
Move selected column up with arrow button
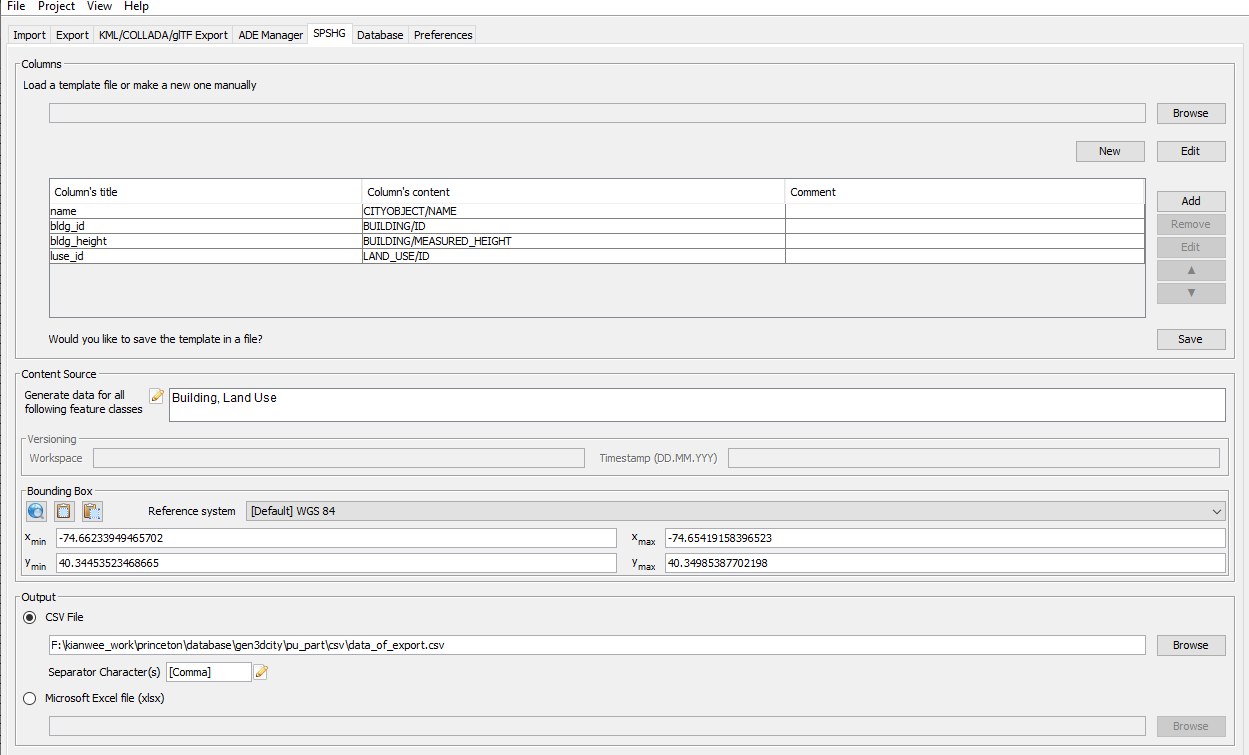(x=1191, y=270)
